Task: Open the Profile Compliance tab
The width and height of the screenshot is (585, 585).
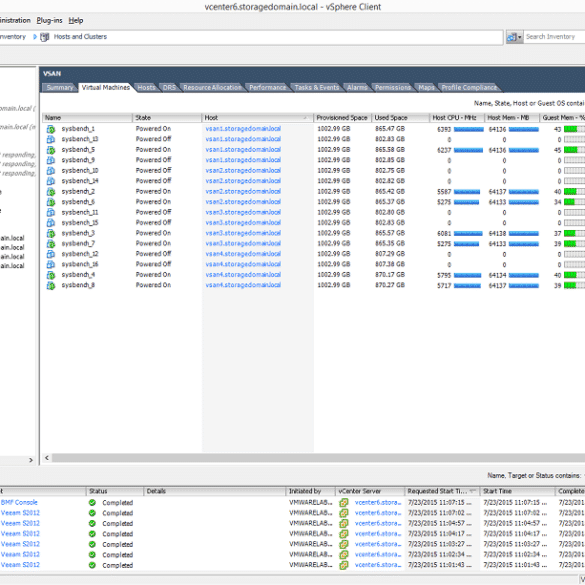Action: point(469,88)
